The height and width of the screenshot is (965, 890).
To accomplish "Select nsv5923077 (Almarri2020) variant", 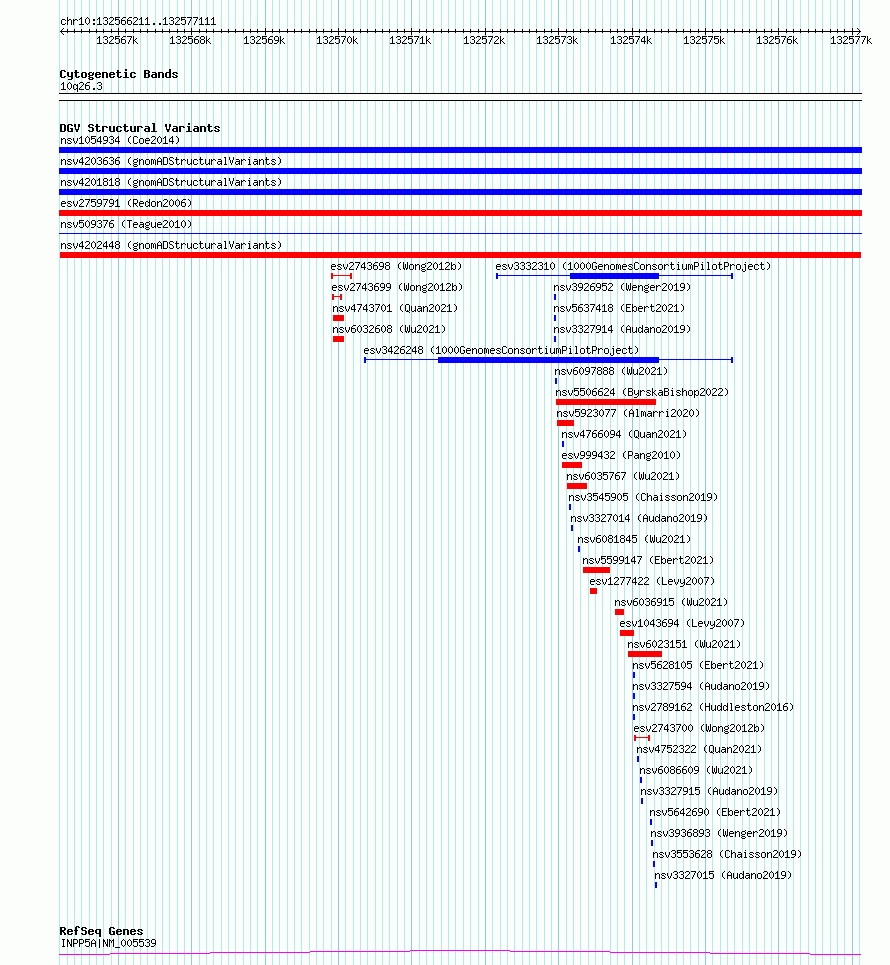I will (x=628, y=413).
